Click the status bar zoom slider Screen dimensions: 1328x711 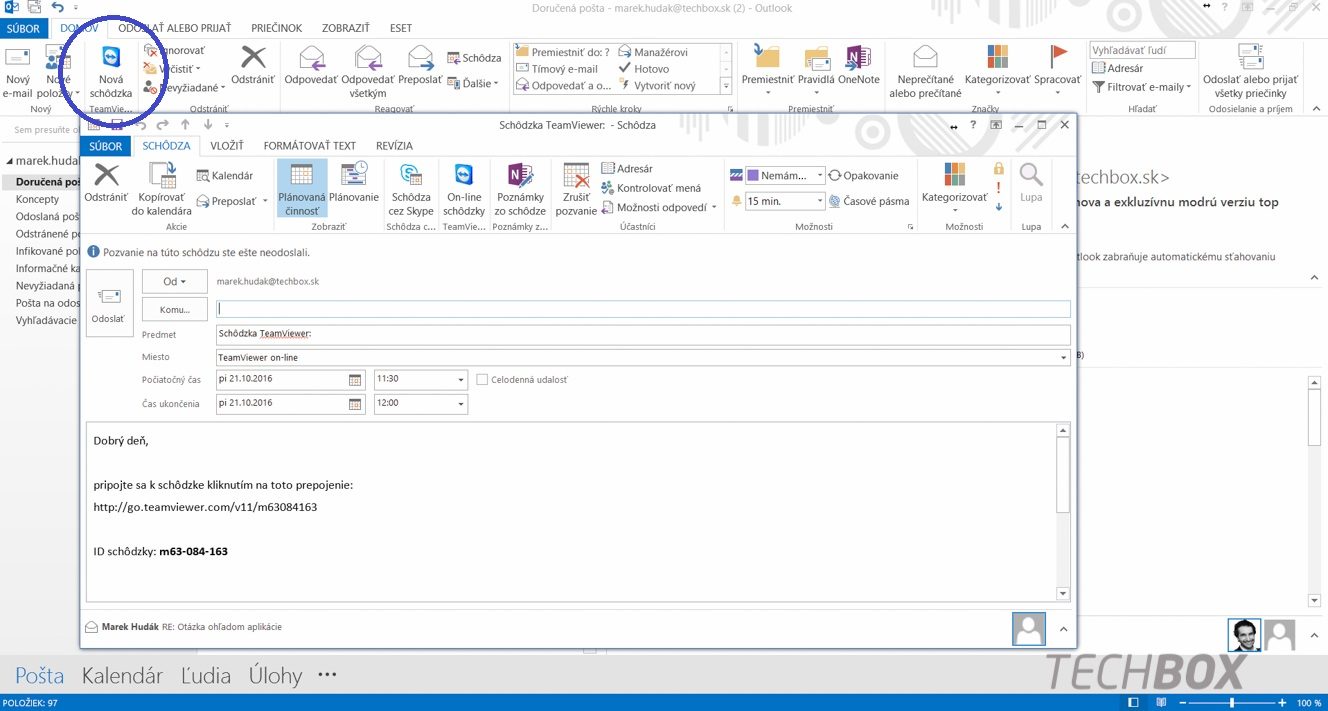click(1231, 703)
